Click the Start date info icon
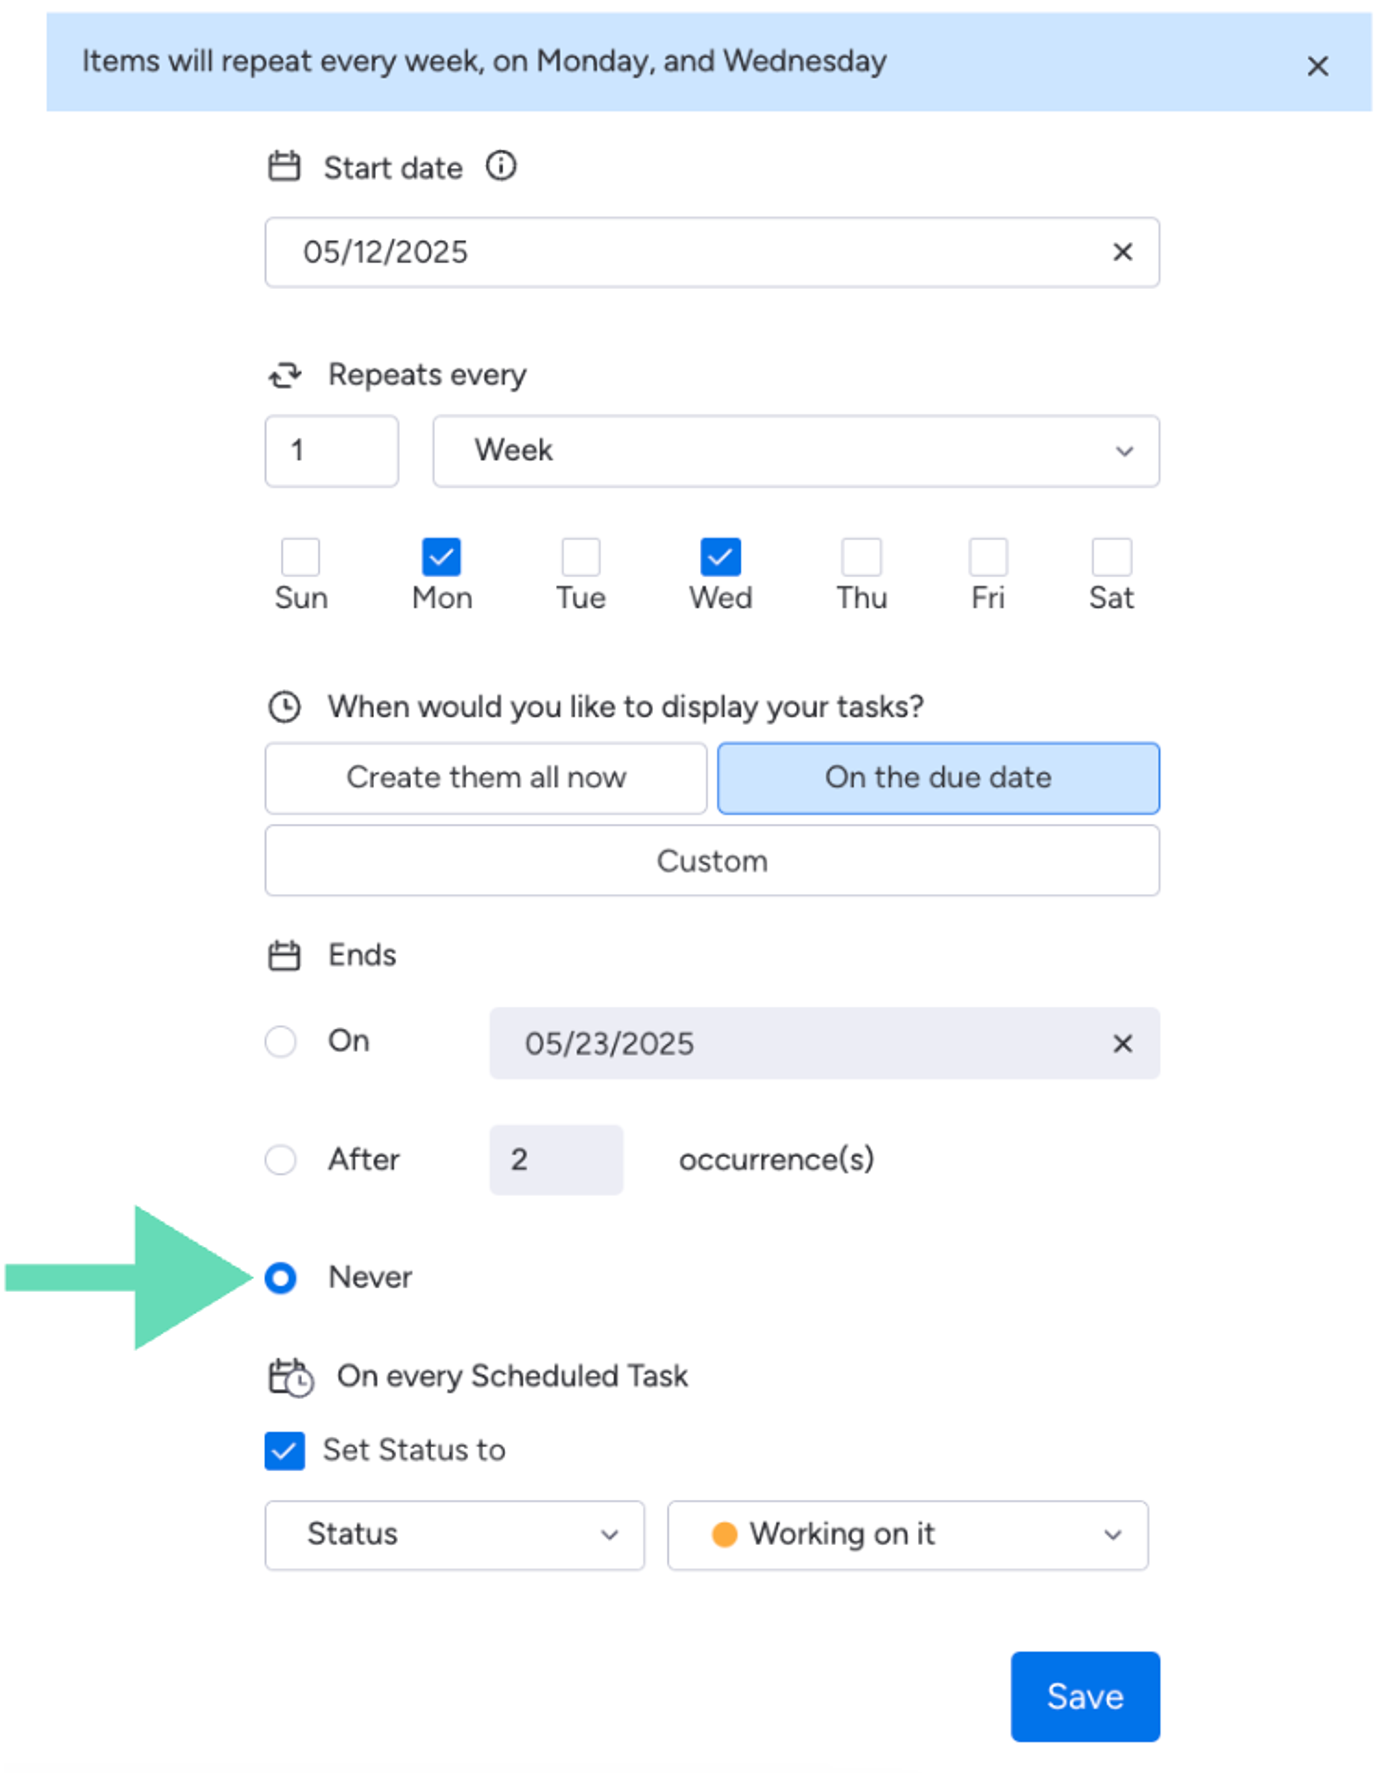The image size is (1400, 1773). [x=501, y=166]
